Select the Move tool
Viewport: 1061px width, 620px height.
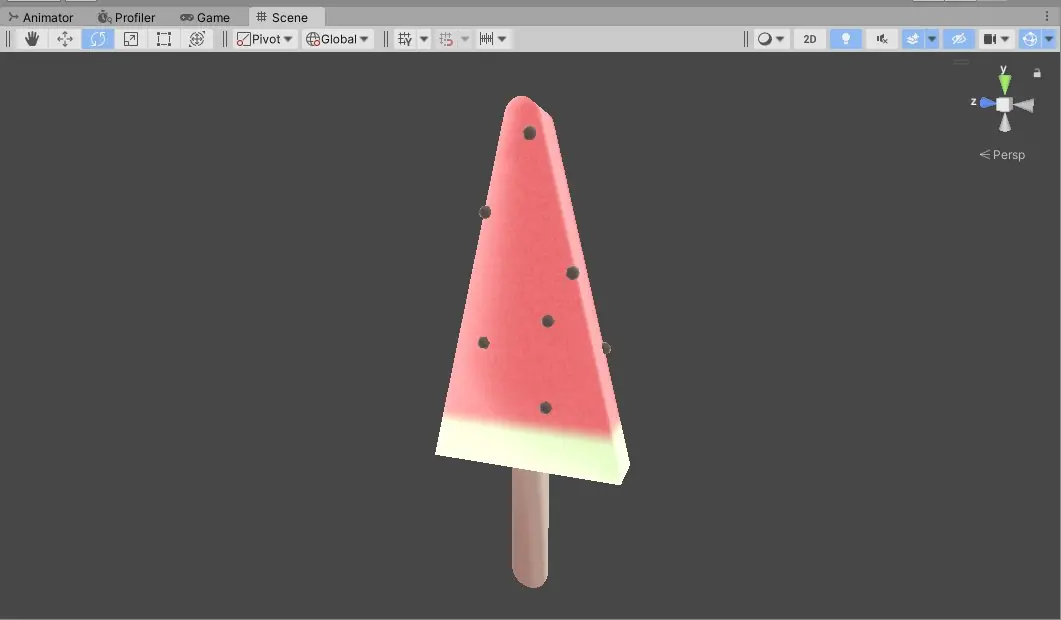point(64,38)
